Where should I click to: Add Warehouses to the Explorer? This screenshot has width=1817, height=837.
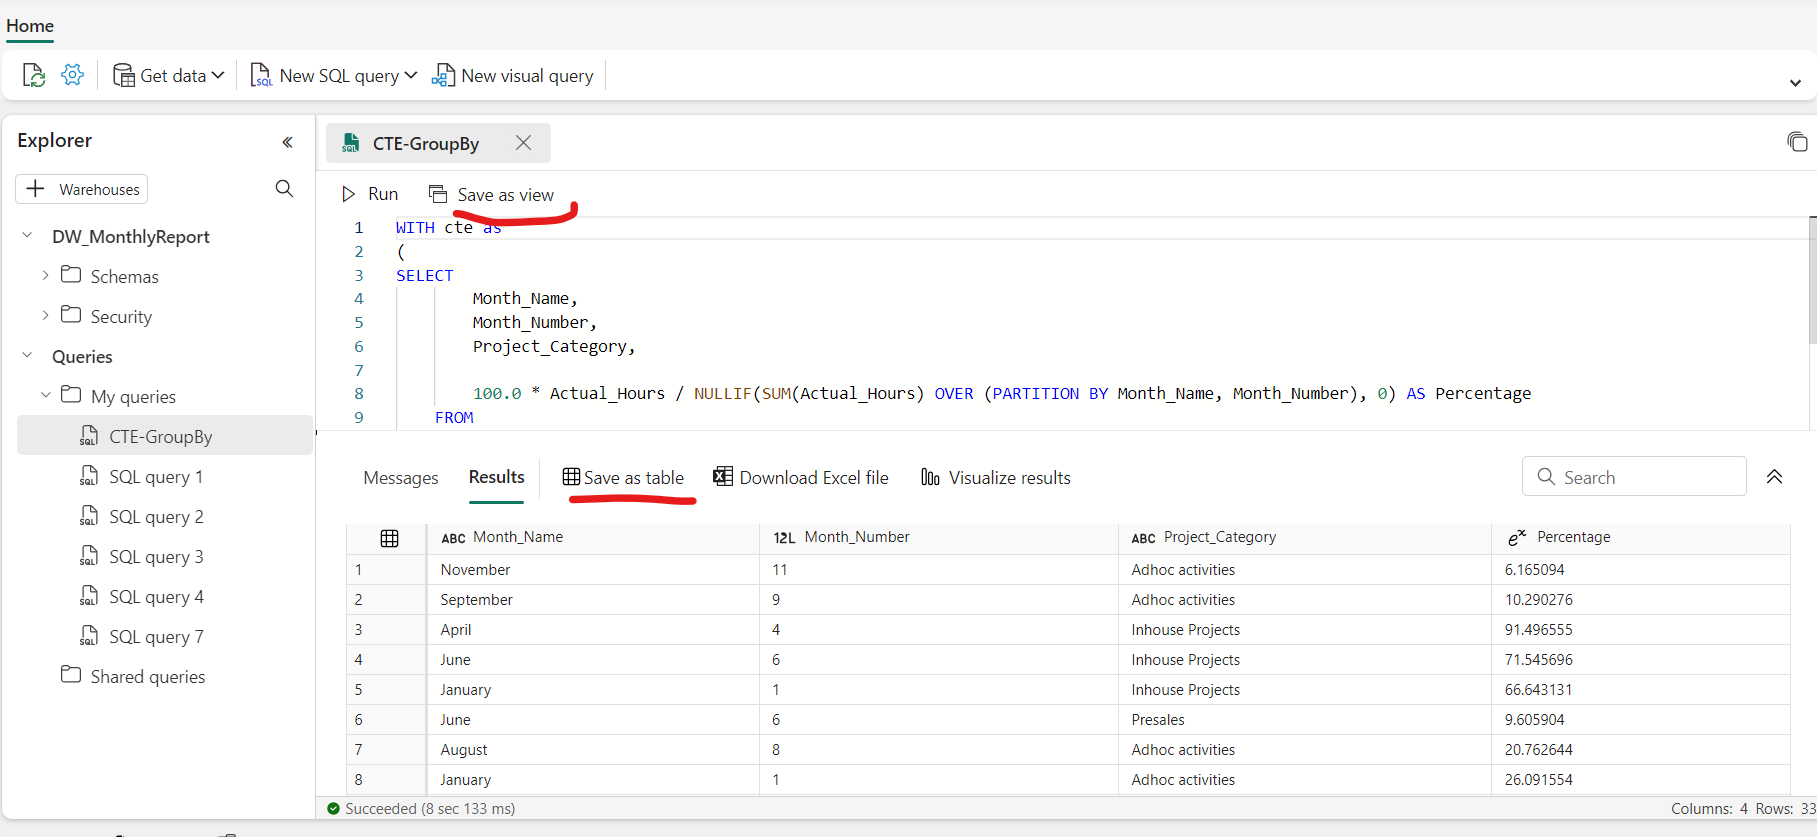(82, 189)
